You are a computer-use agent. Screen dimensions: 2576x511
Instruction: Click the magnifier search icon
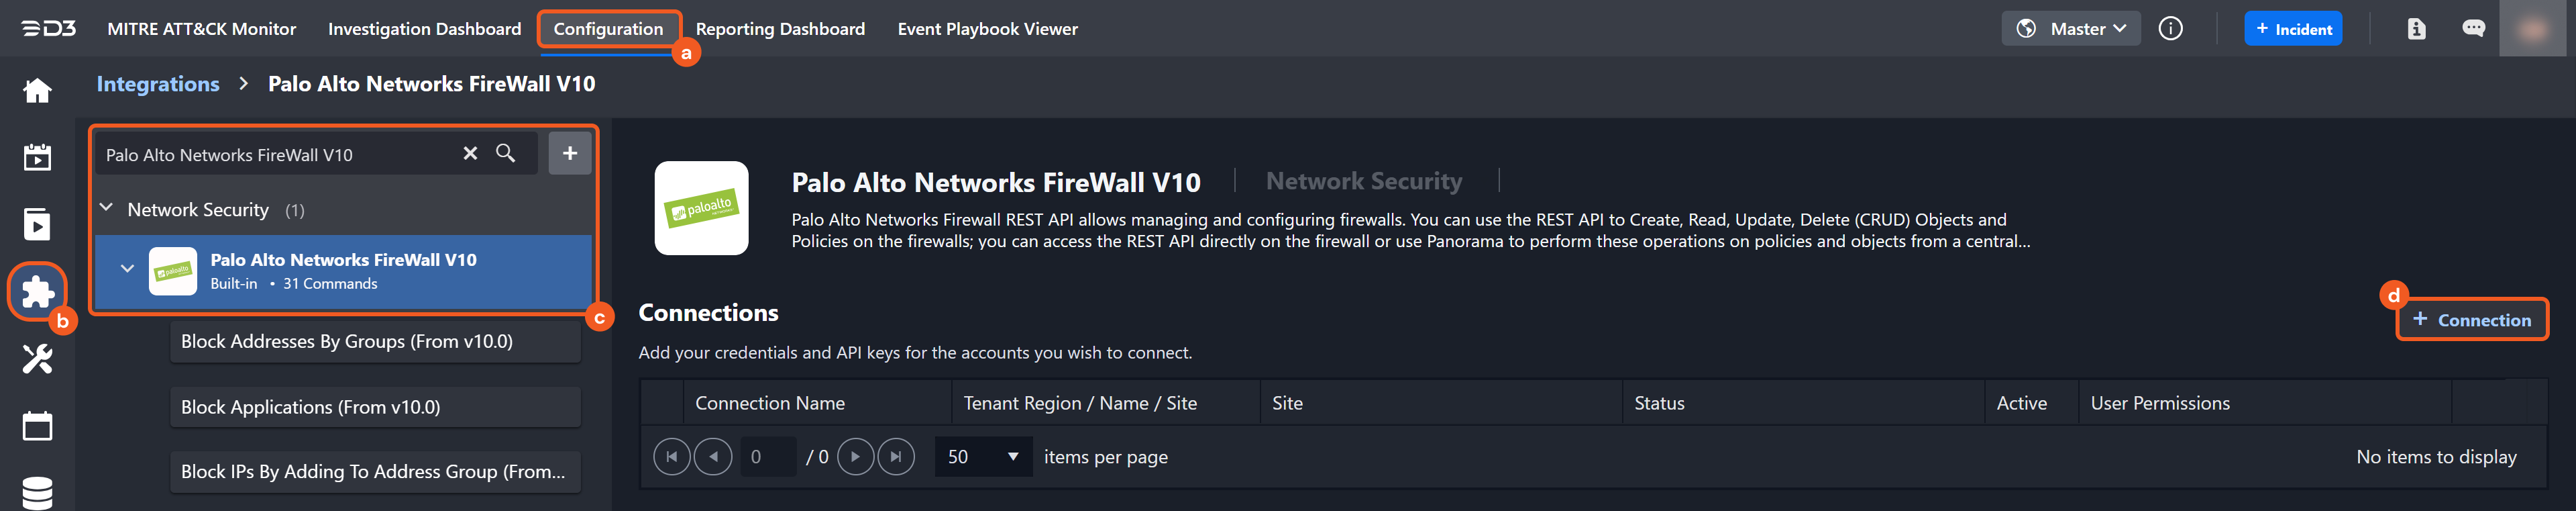(506, 153)
